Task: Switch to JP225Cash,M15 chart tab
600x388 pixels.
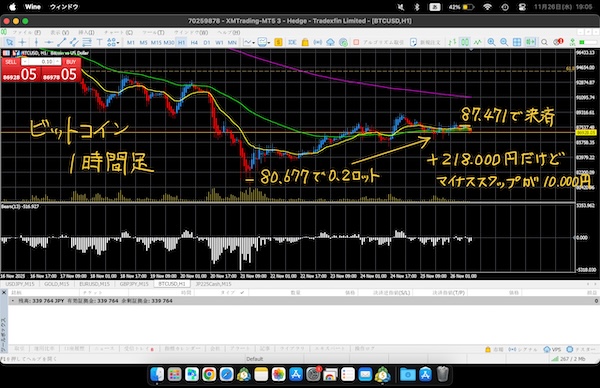Action: 213,284
